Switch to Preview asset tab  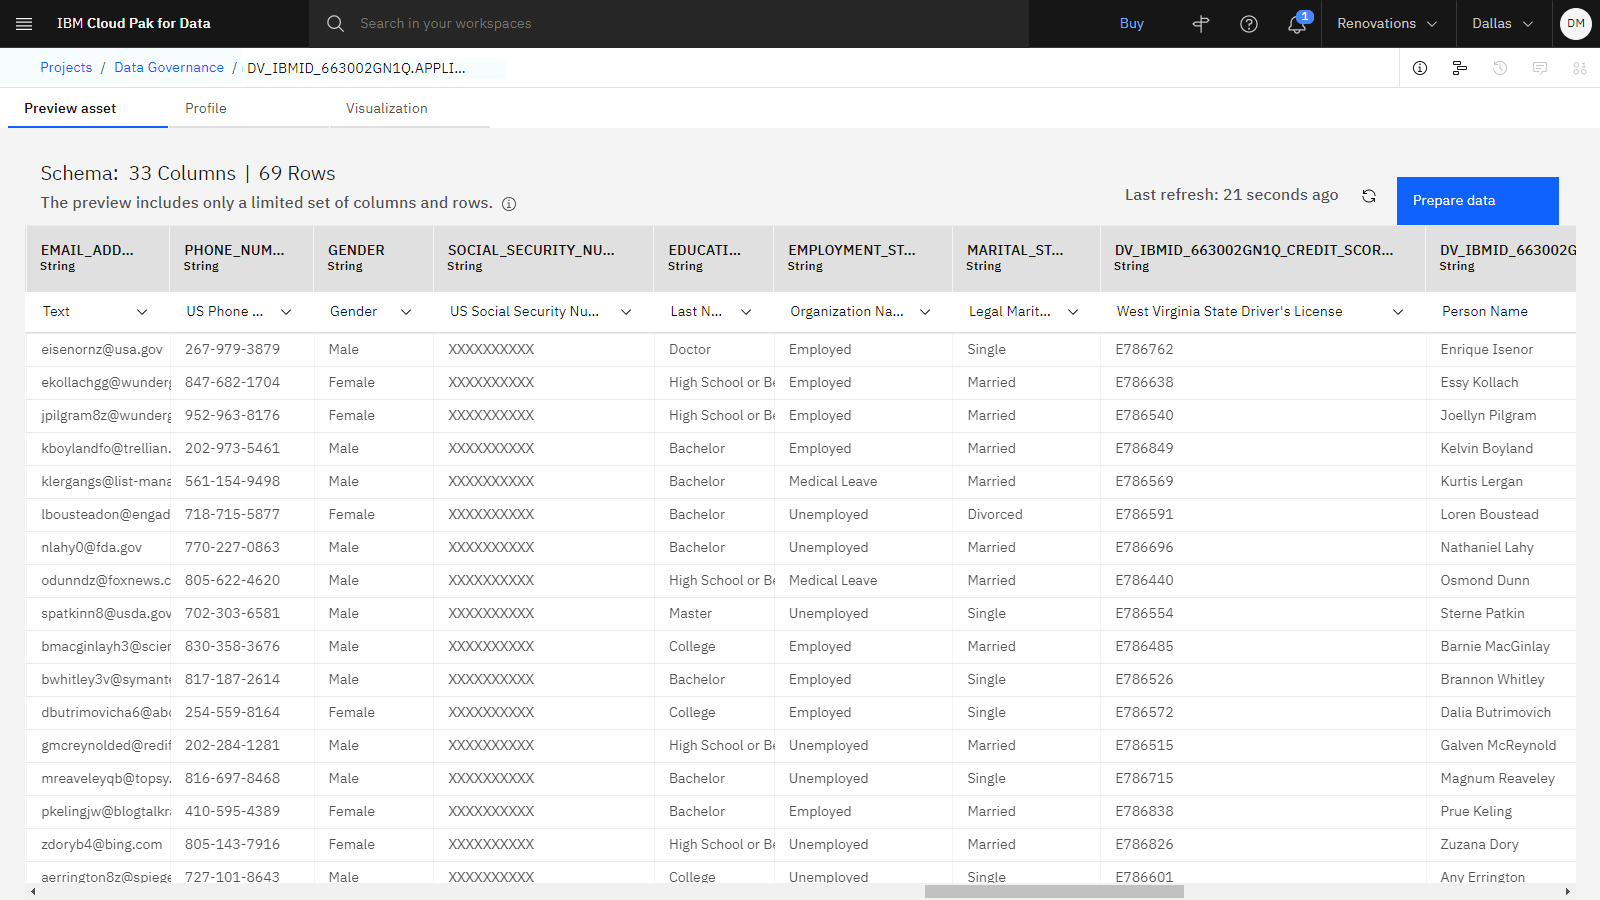(x=88, y=108)
